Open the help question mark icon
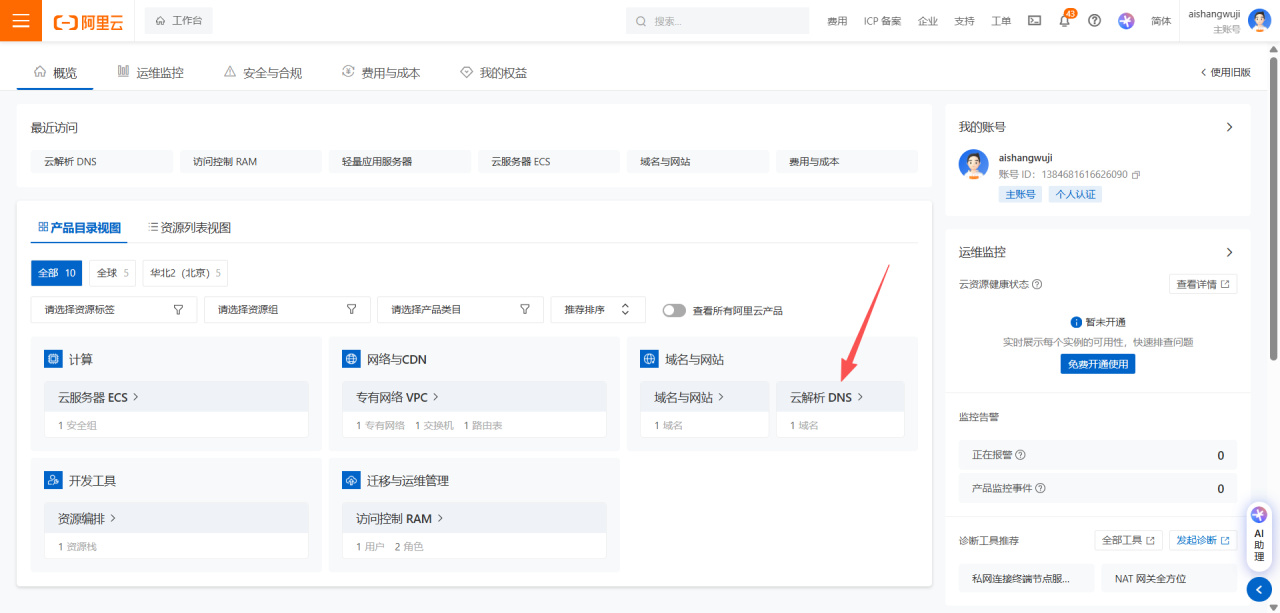The width and height of the screenshot is (1280, 613). click(x=1094, y=21)
